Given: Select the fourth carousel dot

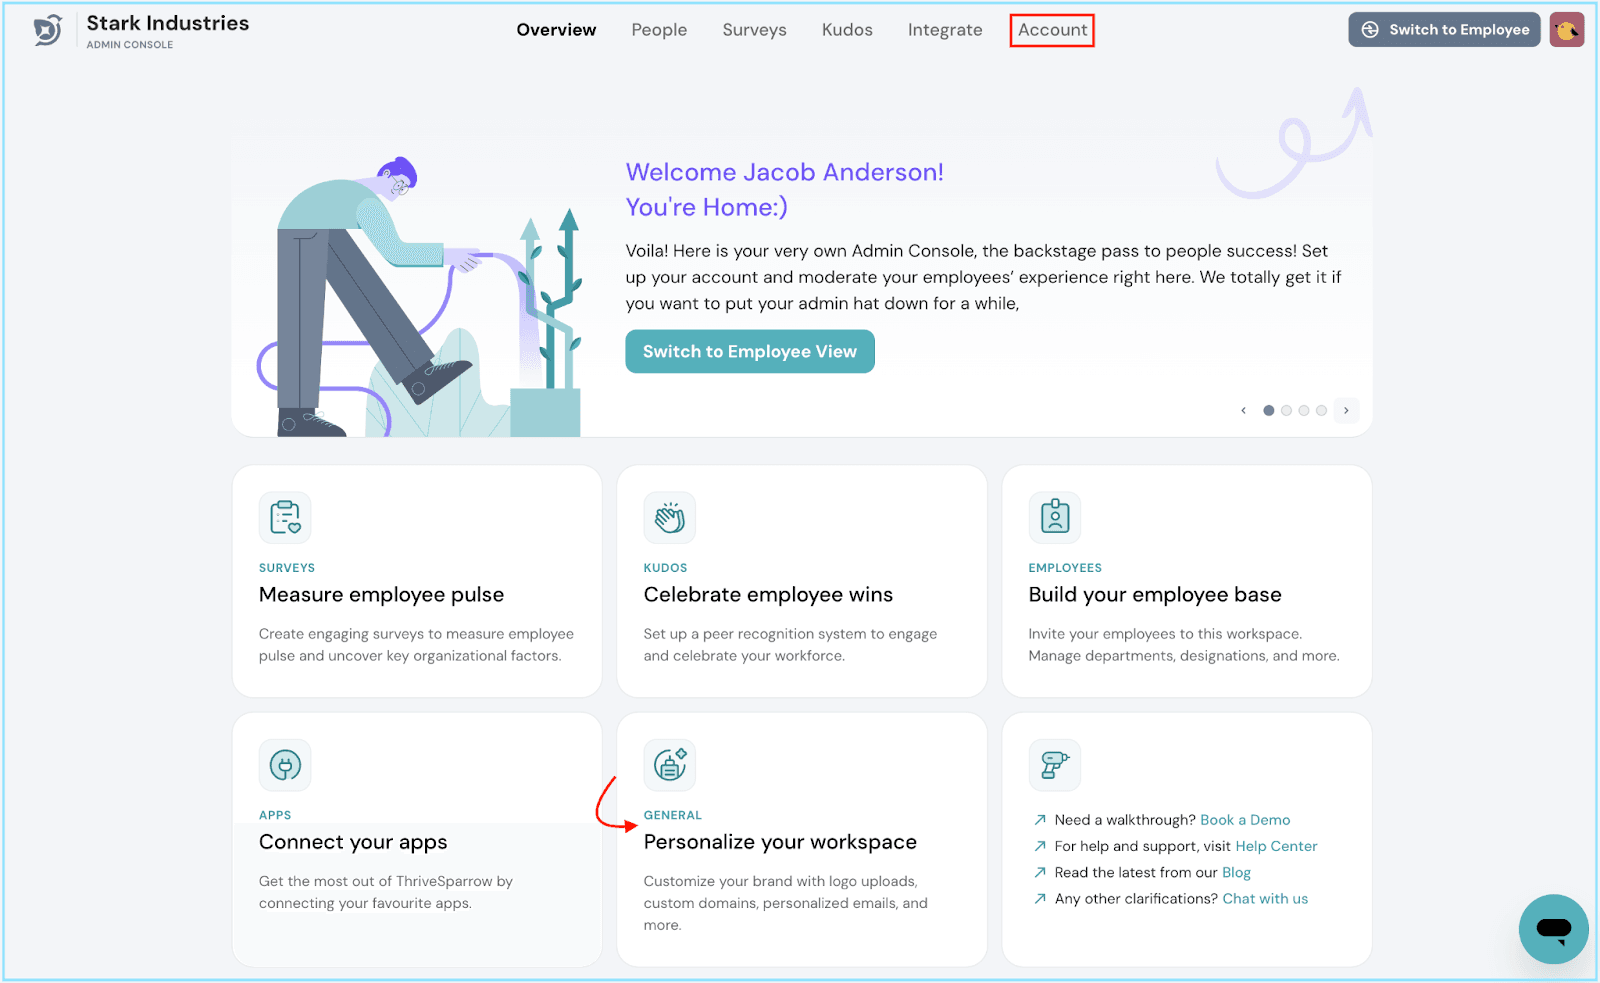Looking at the screenshot, I should coord(1321,410).
